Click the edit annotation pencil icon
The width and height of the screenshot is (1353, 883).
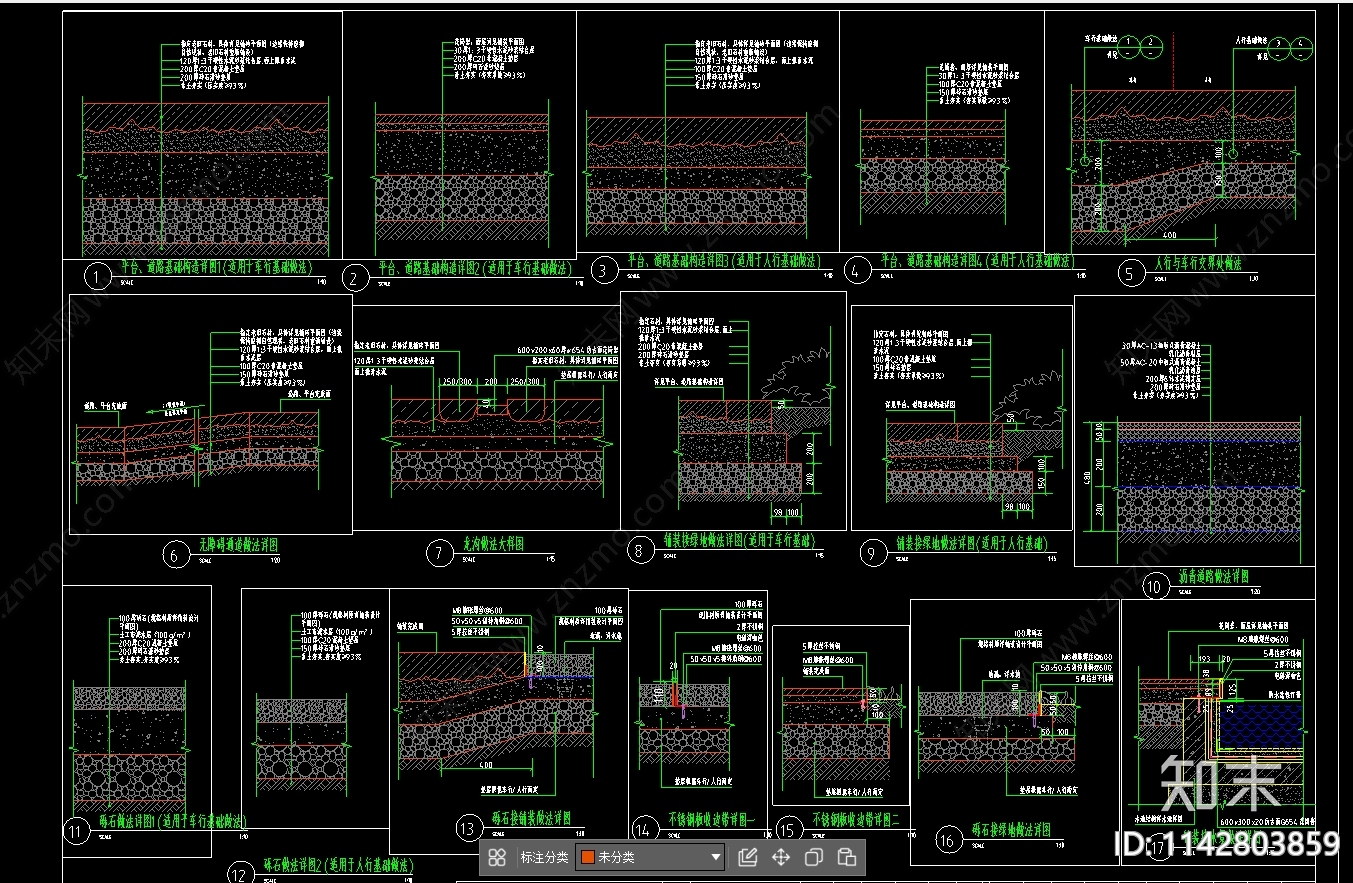click(747, 857)
